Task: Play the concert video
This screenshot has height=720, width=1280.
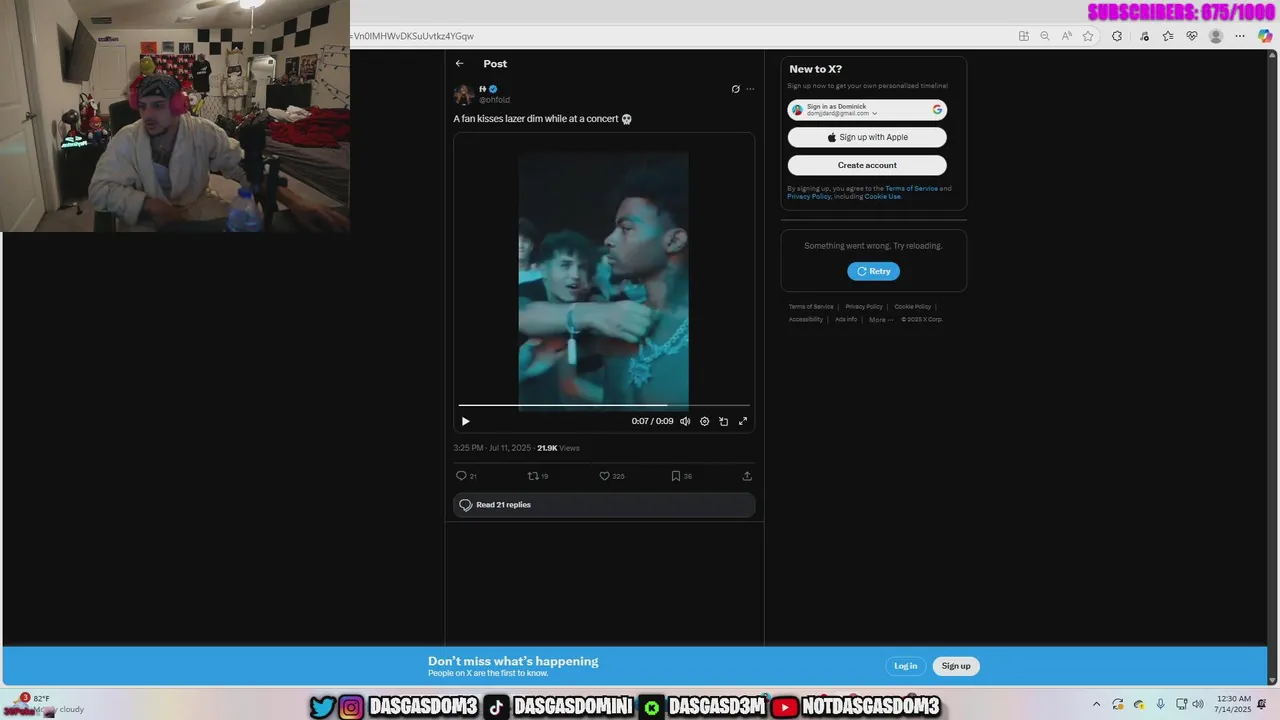Action: pyautogui.click(x=465, y=421)
